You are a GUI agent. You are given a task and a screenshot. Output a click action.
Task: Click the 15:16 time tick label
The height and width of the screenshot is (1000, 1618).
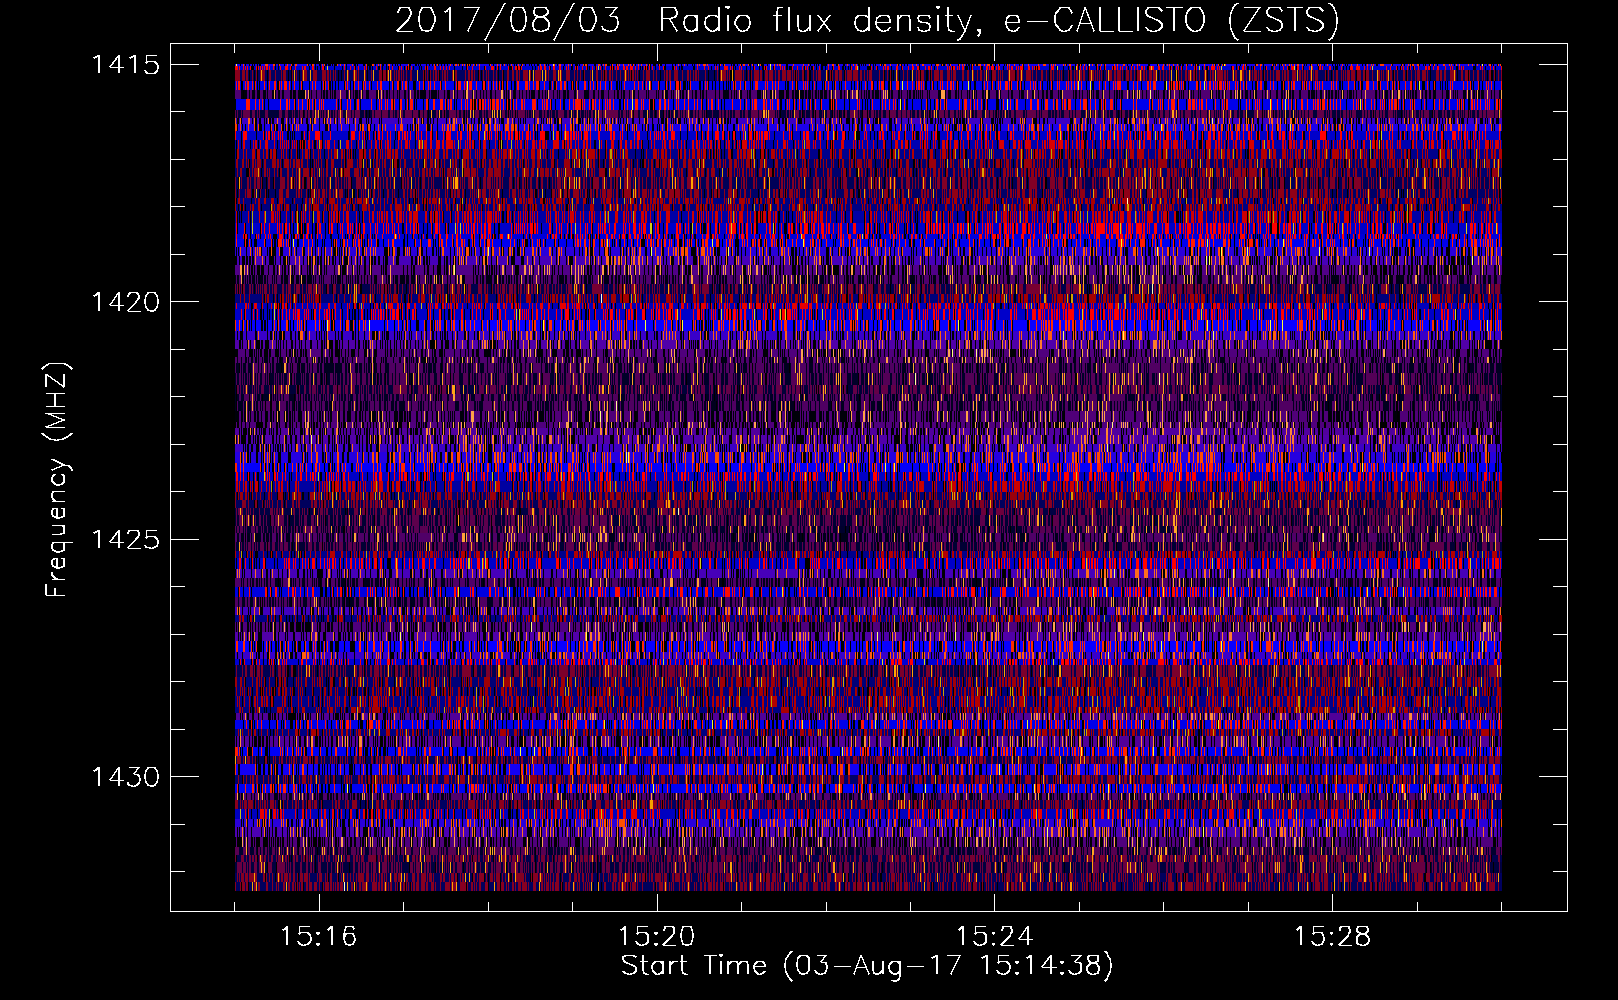coord(319,937)
